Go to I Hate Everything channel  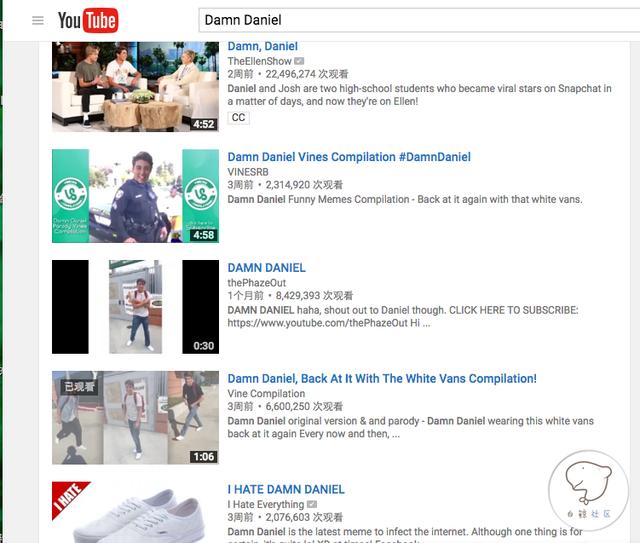pos(265,504)
